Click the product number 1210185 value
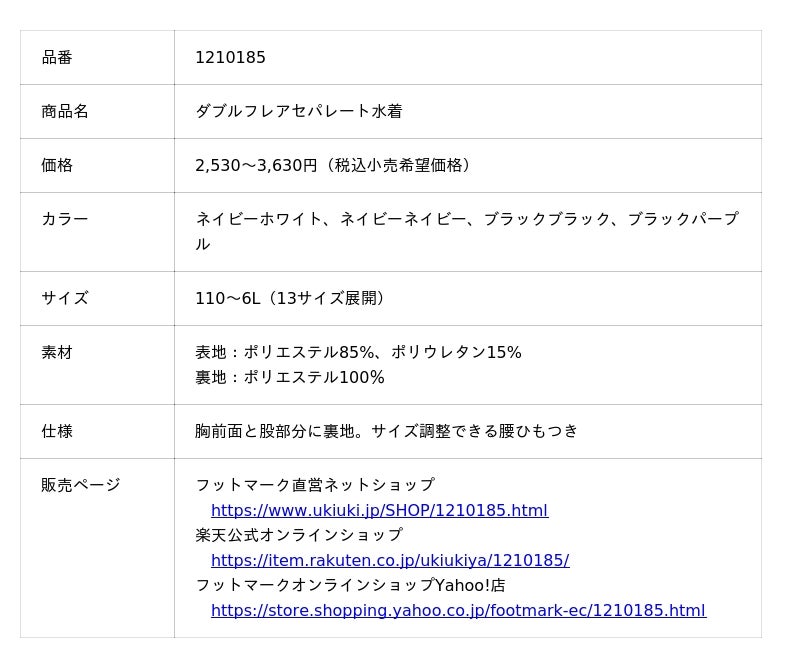Viewport: 800px width, 668px height. [230, 58]
